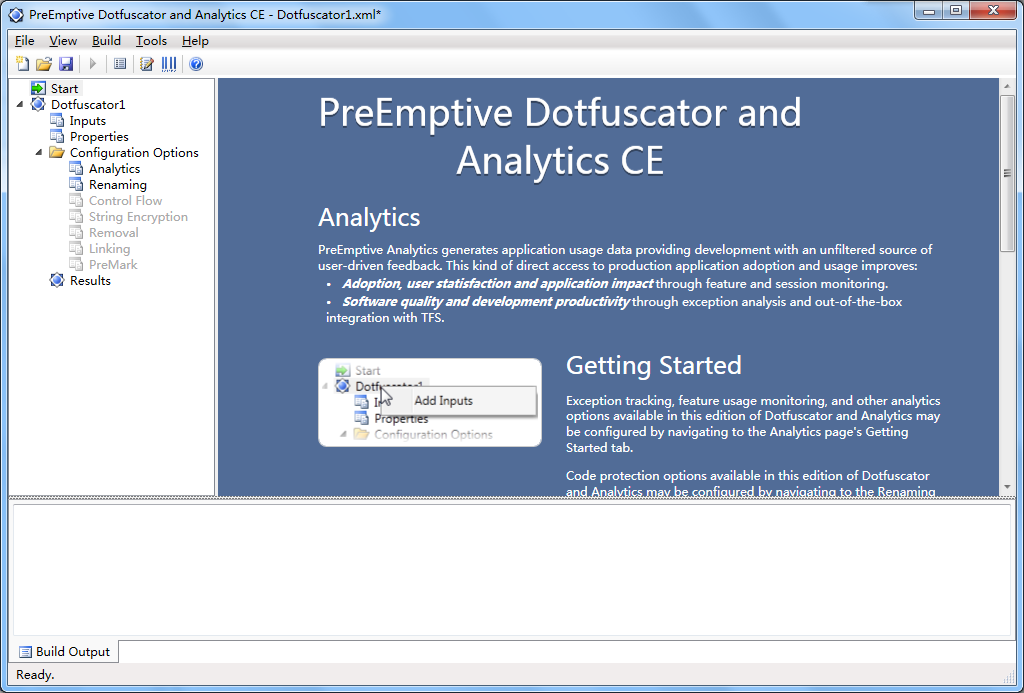
Task: Click the application icon in the title bar
Action: 15,14
